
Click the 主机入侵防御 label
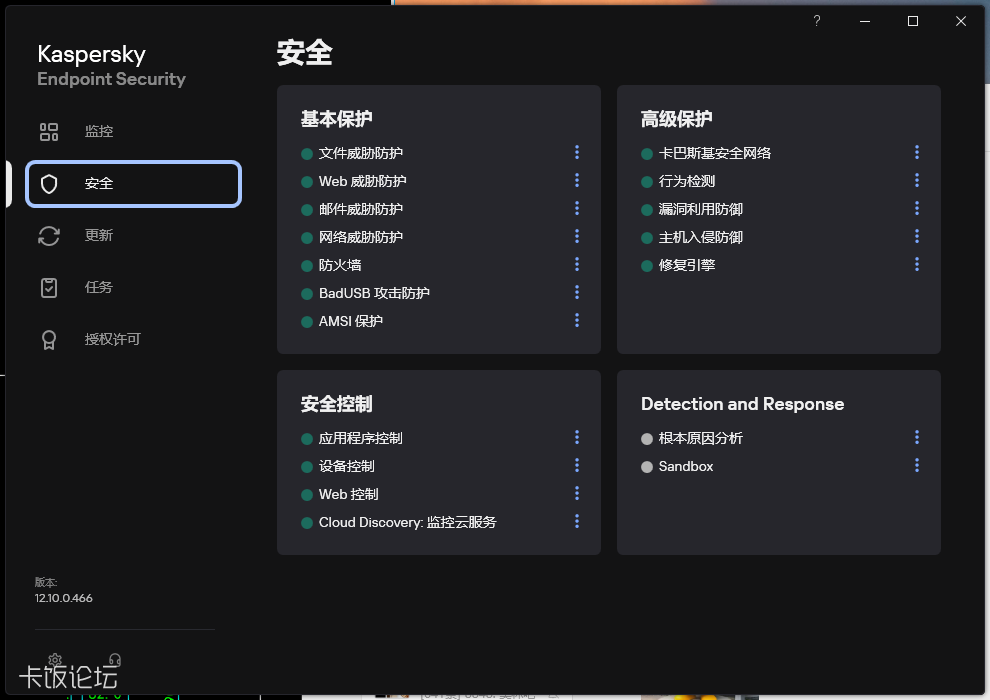701,237
